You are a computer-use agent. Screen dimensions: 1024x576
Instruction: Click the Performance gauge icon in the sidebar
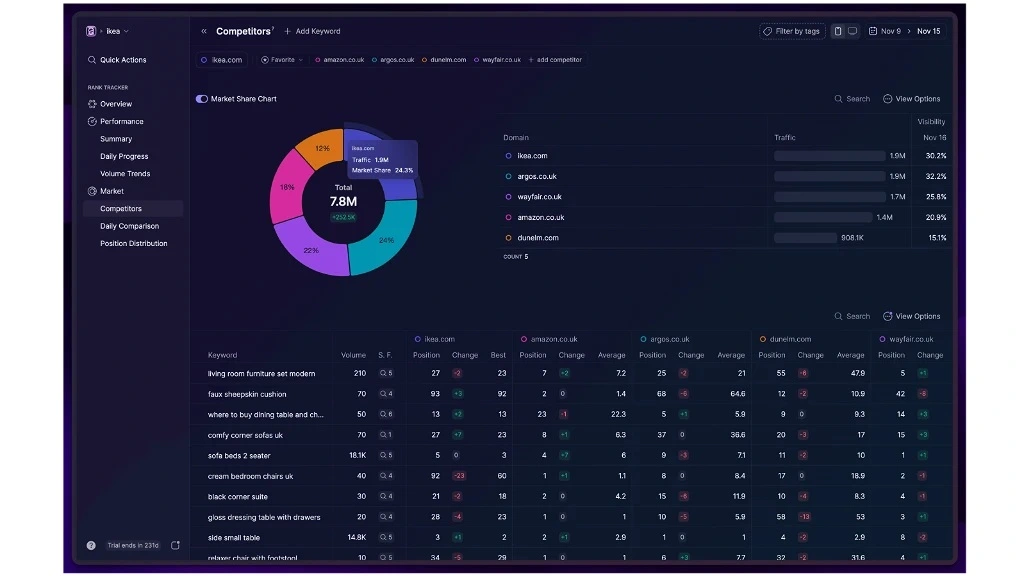(92, 121)
